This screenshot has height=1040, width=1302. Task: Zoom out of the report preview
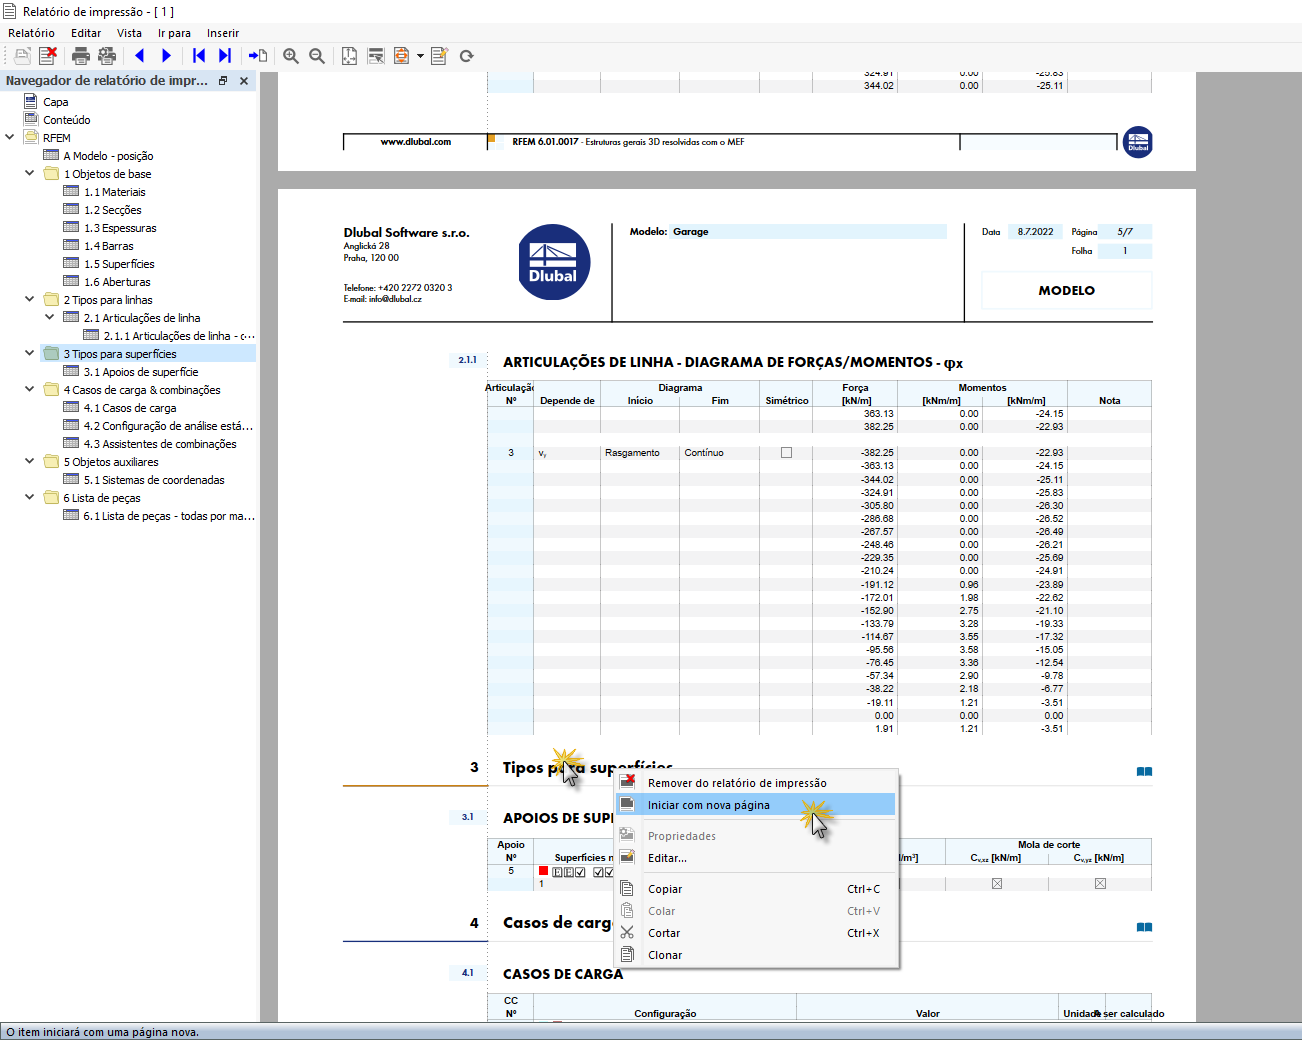317,56
